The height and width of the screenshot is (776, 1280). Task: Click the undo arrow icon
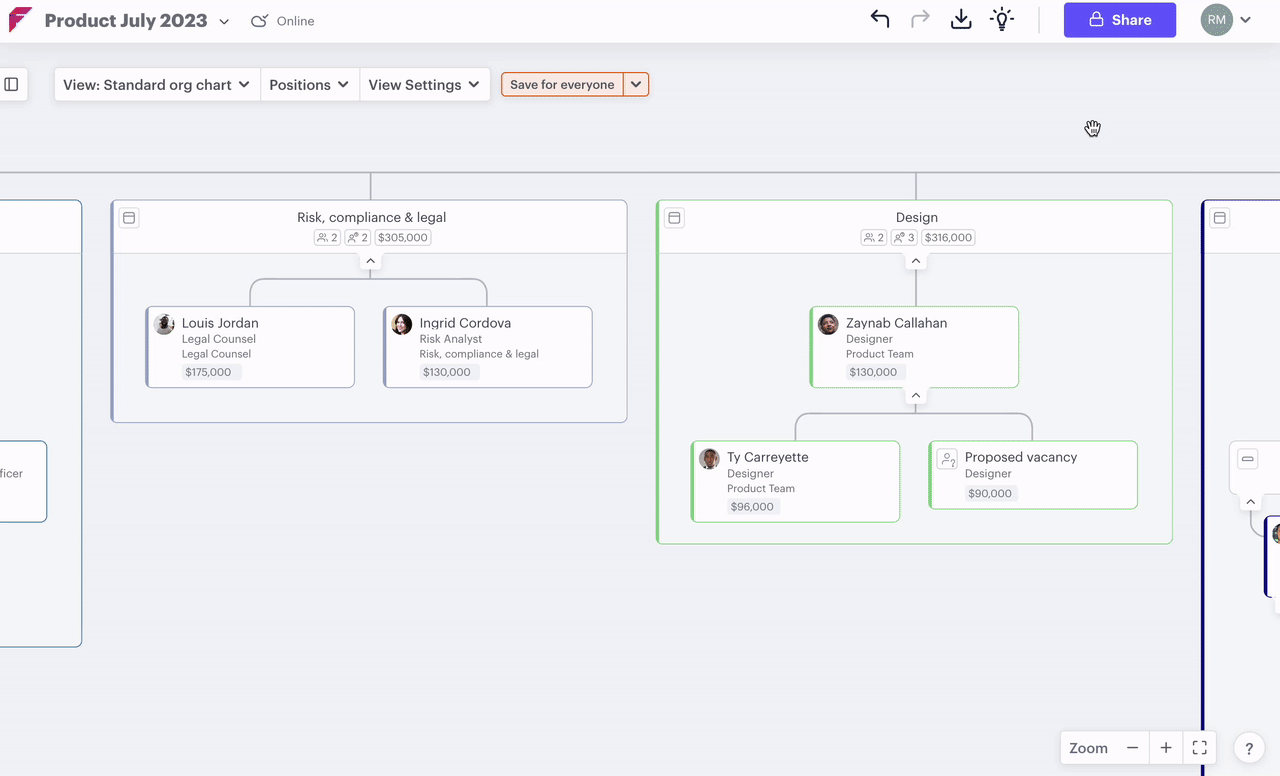tap(880, 20)
